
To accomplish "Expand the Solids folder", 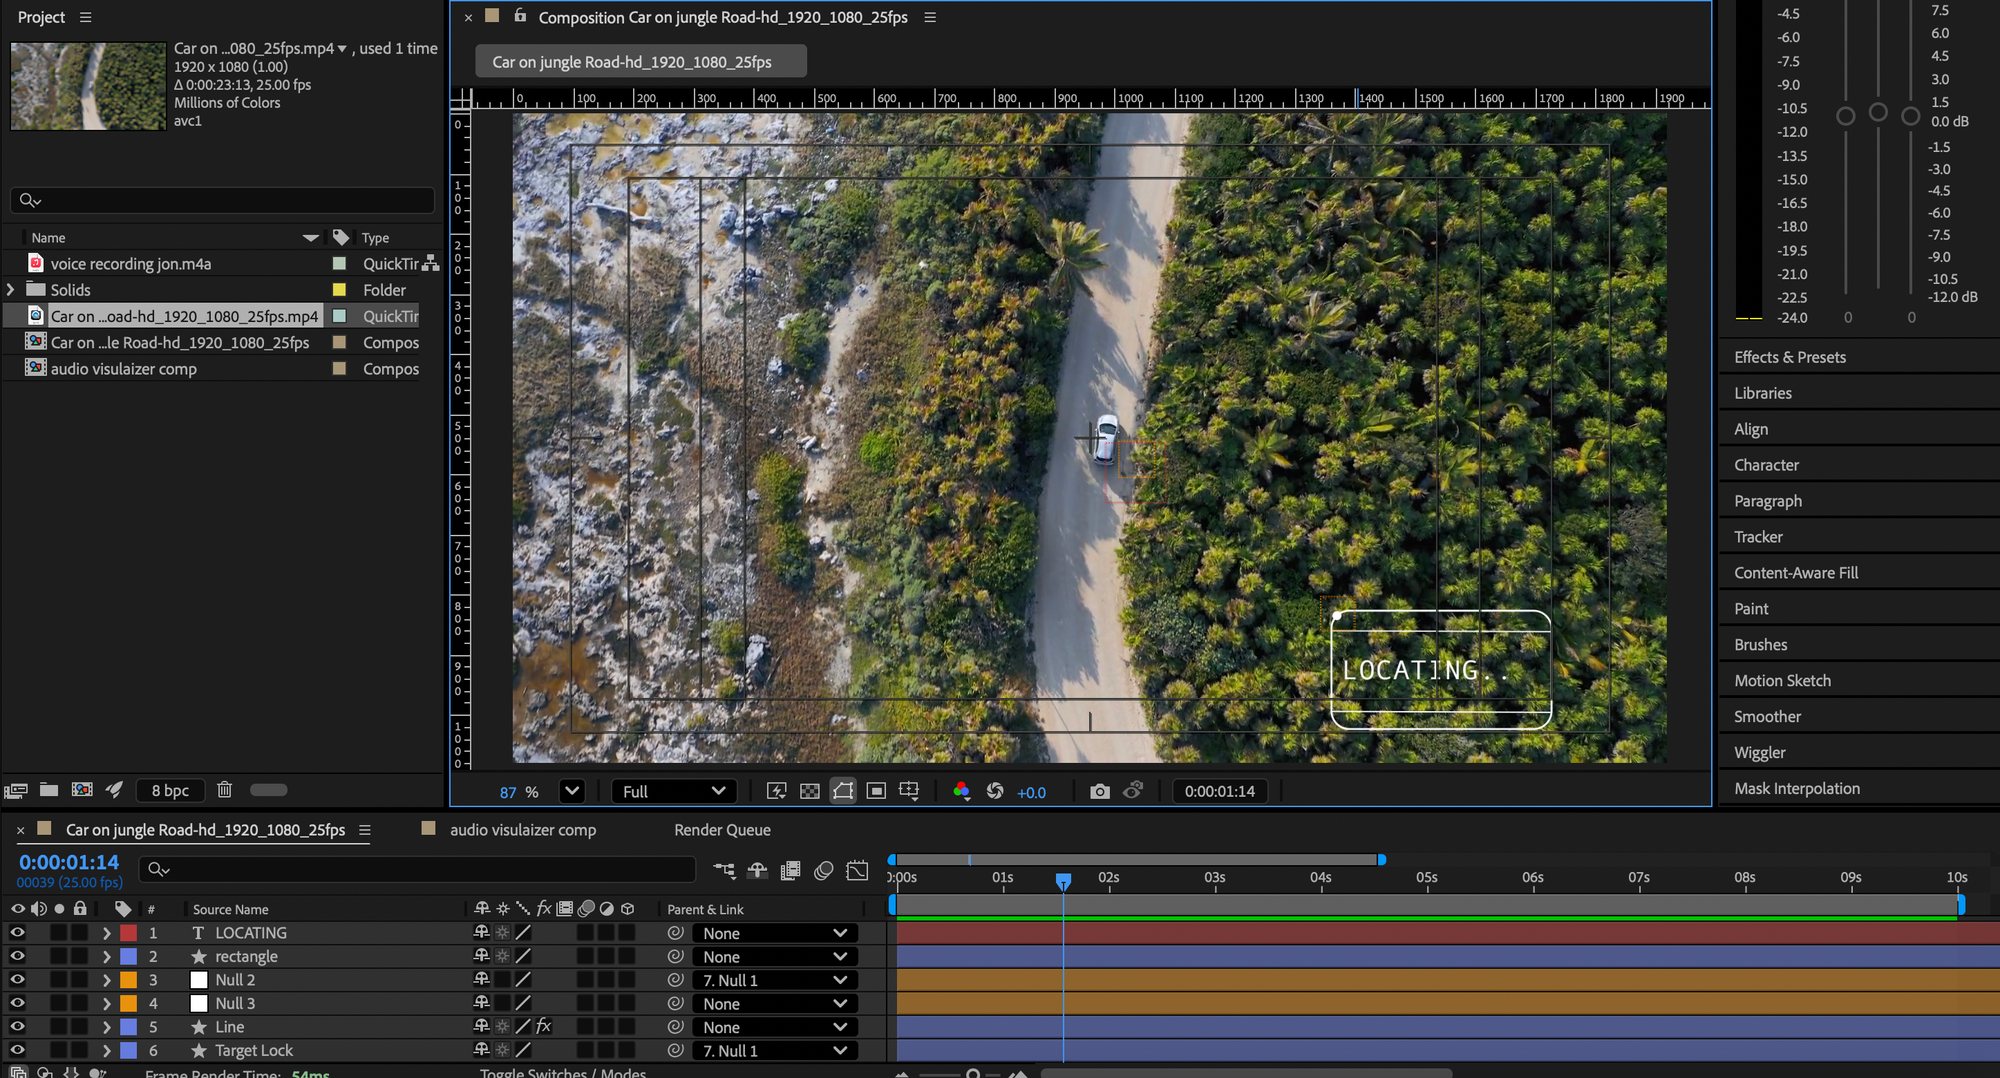I will 11,290.
